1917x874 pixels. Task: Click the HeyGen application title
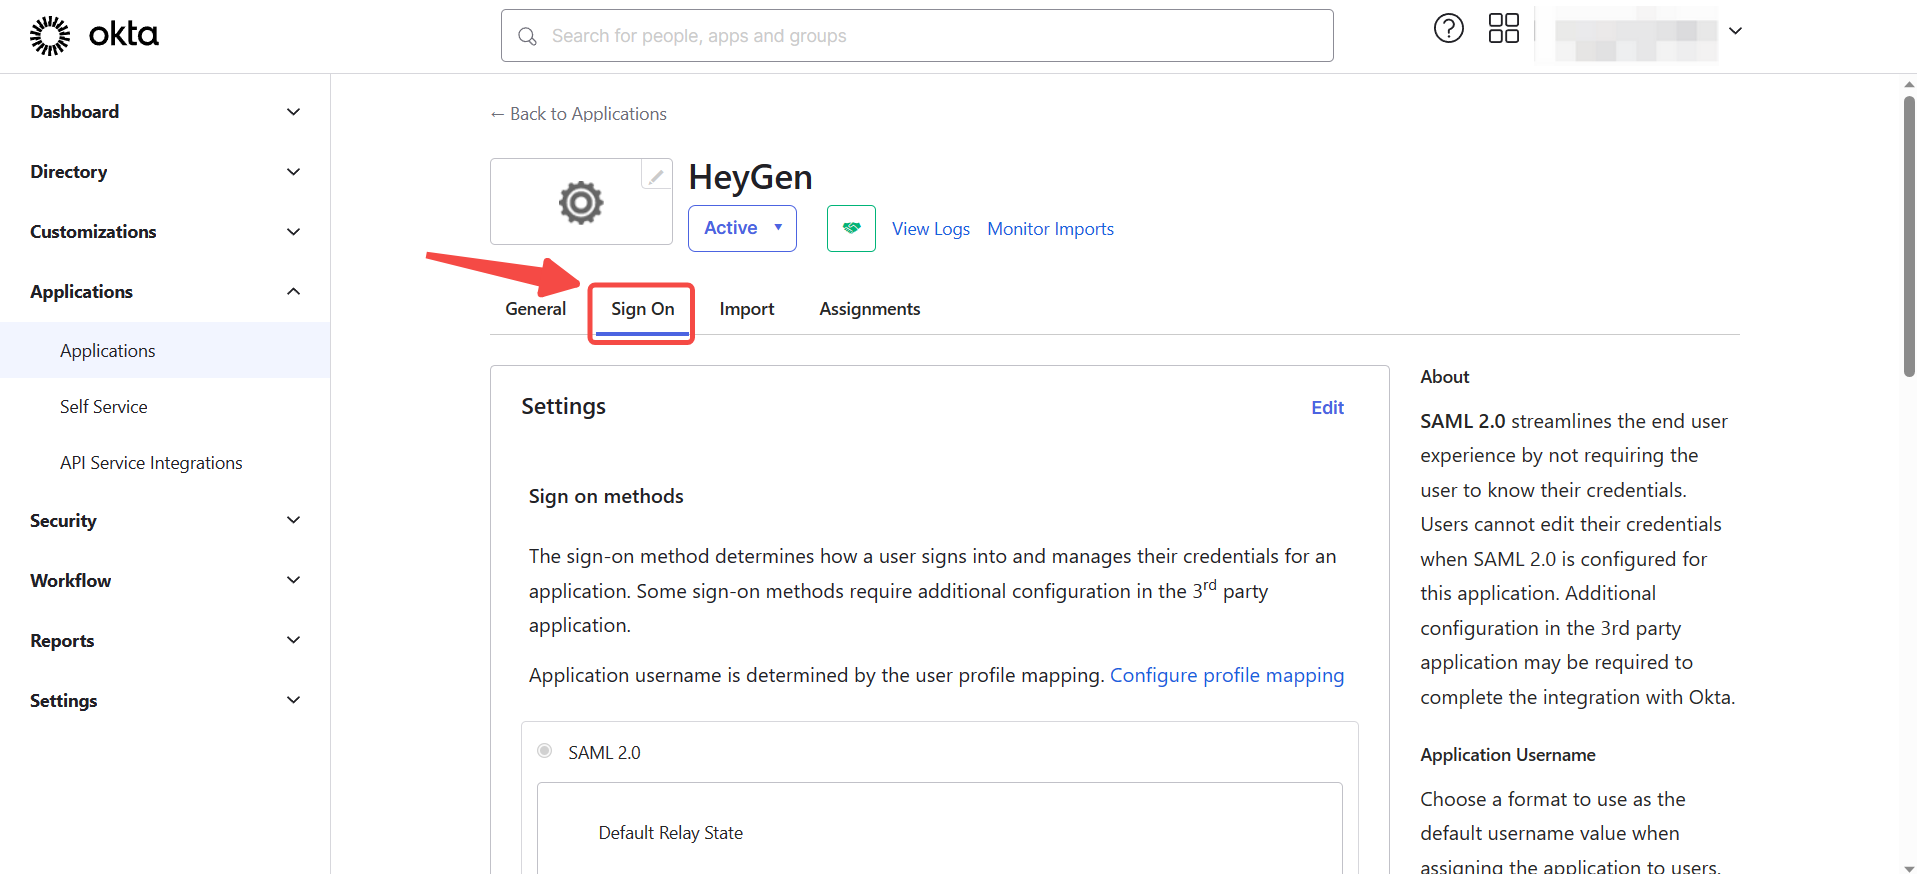click(750, 177)
